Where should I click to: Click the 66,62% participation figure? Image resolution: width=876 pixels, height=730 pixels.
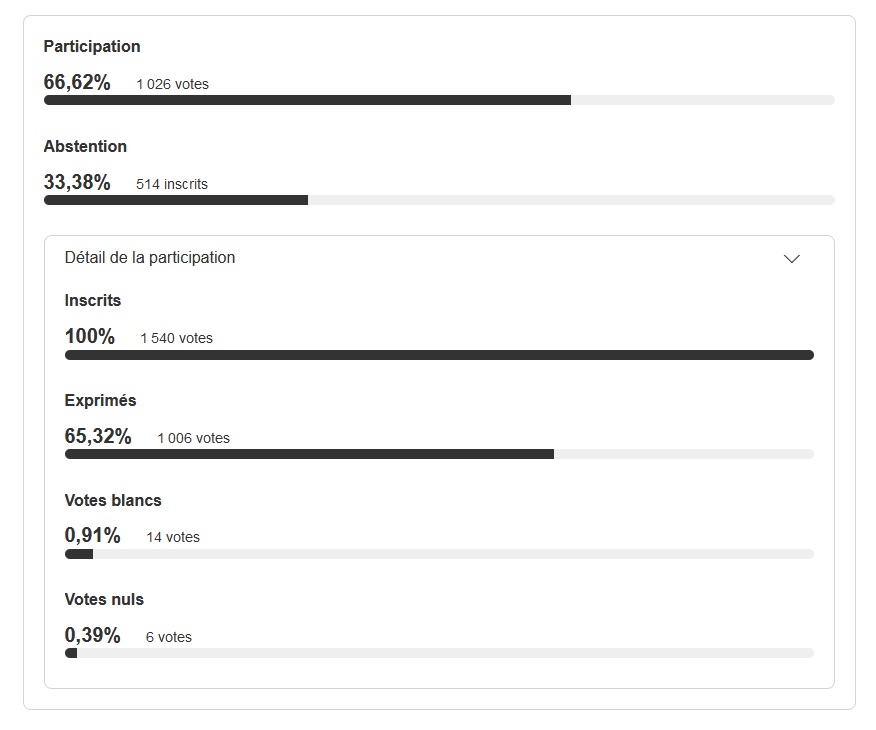(77, 82)
